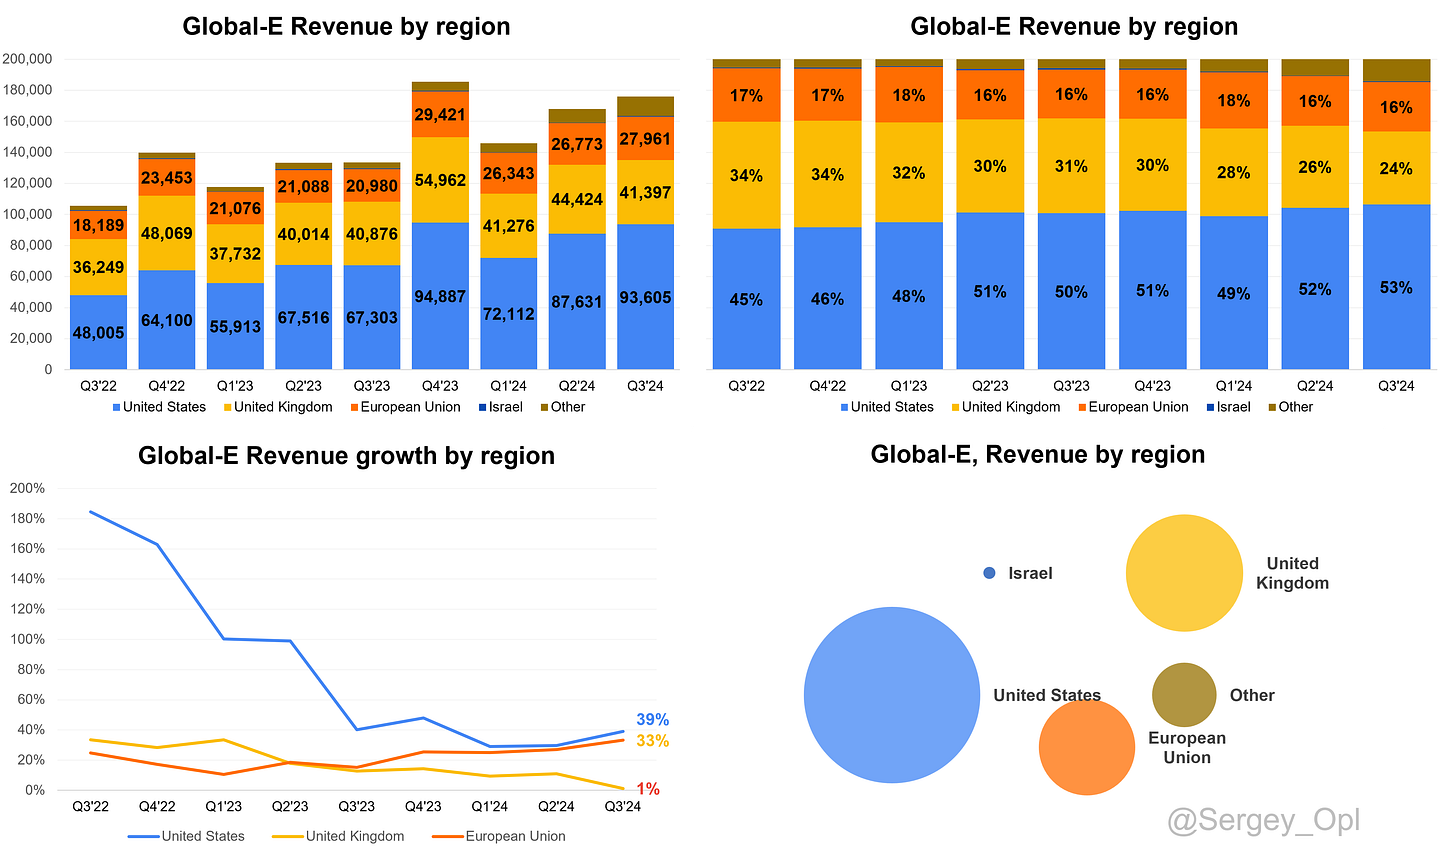The height and width of the screenshot is (858, 1456).
Task: Click the 48,005 data label
Action: 98,333
